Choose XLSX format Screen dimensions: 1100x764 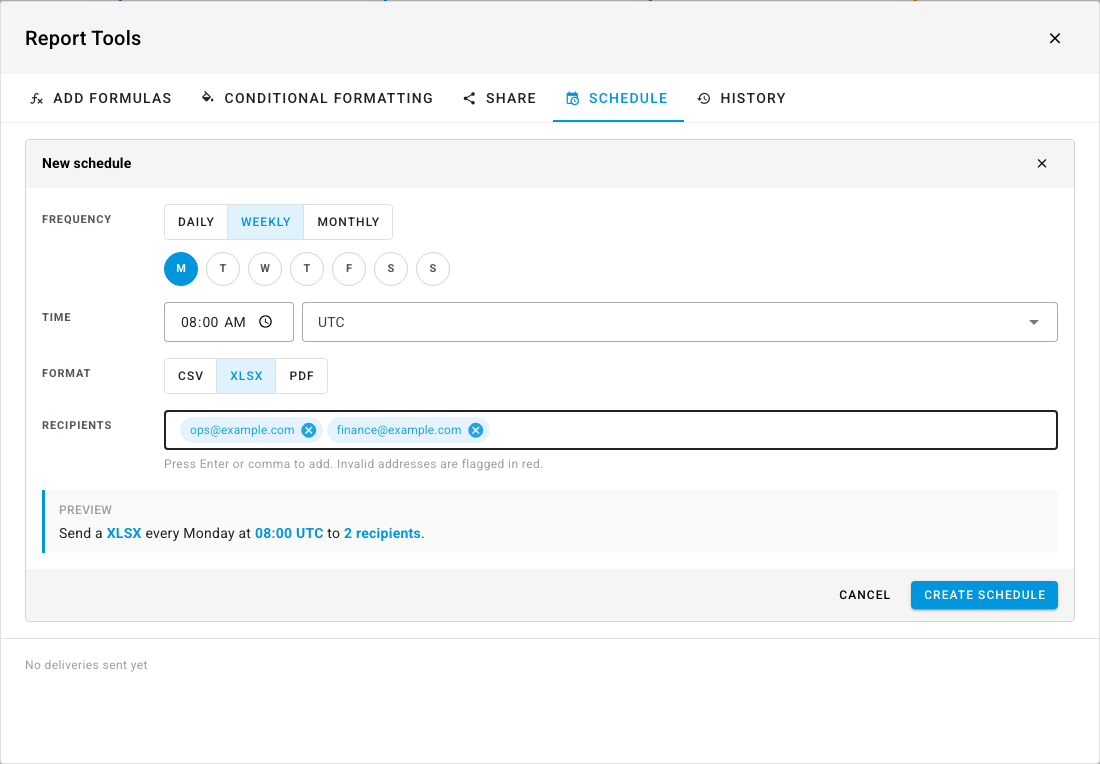(246, 376)
